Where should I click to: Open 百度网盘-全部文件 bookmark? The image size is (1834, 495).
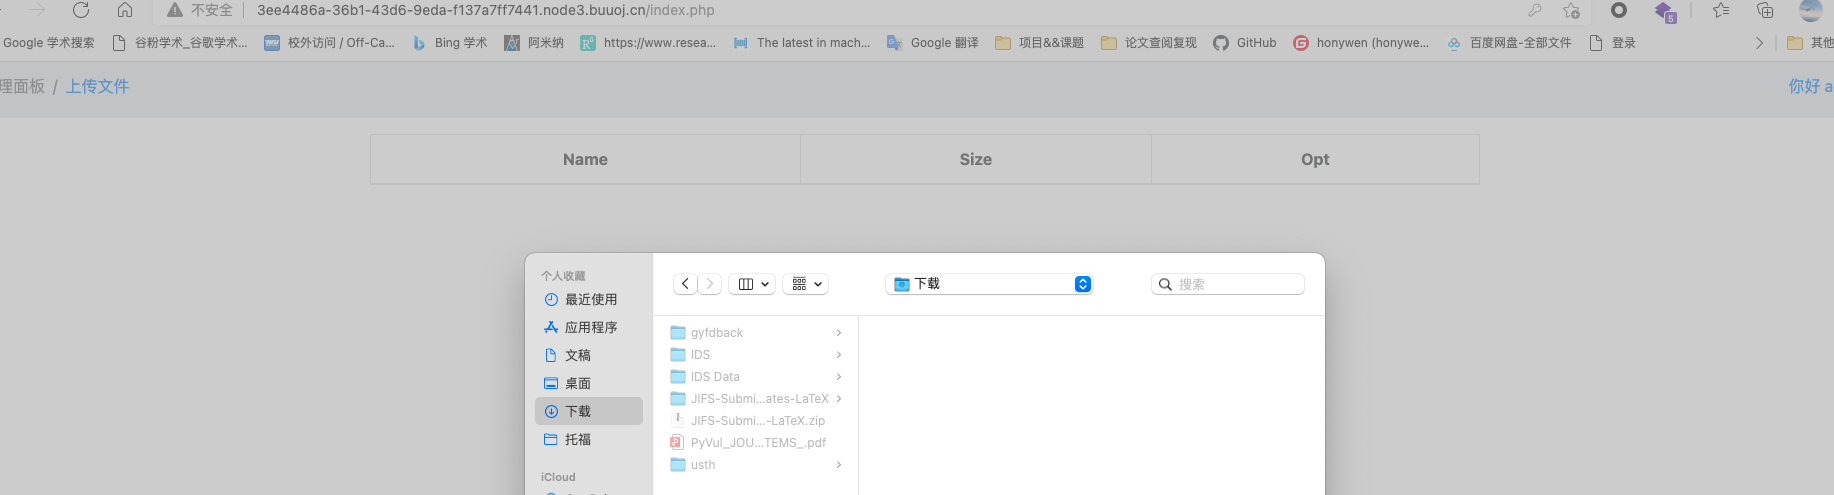pyautogui.click(x=1509, y=43)
